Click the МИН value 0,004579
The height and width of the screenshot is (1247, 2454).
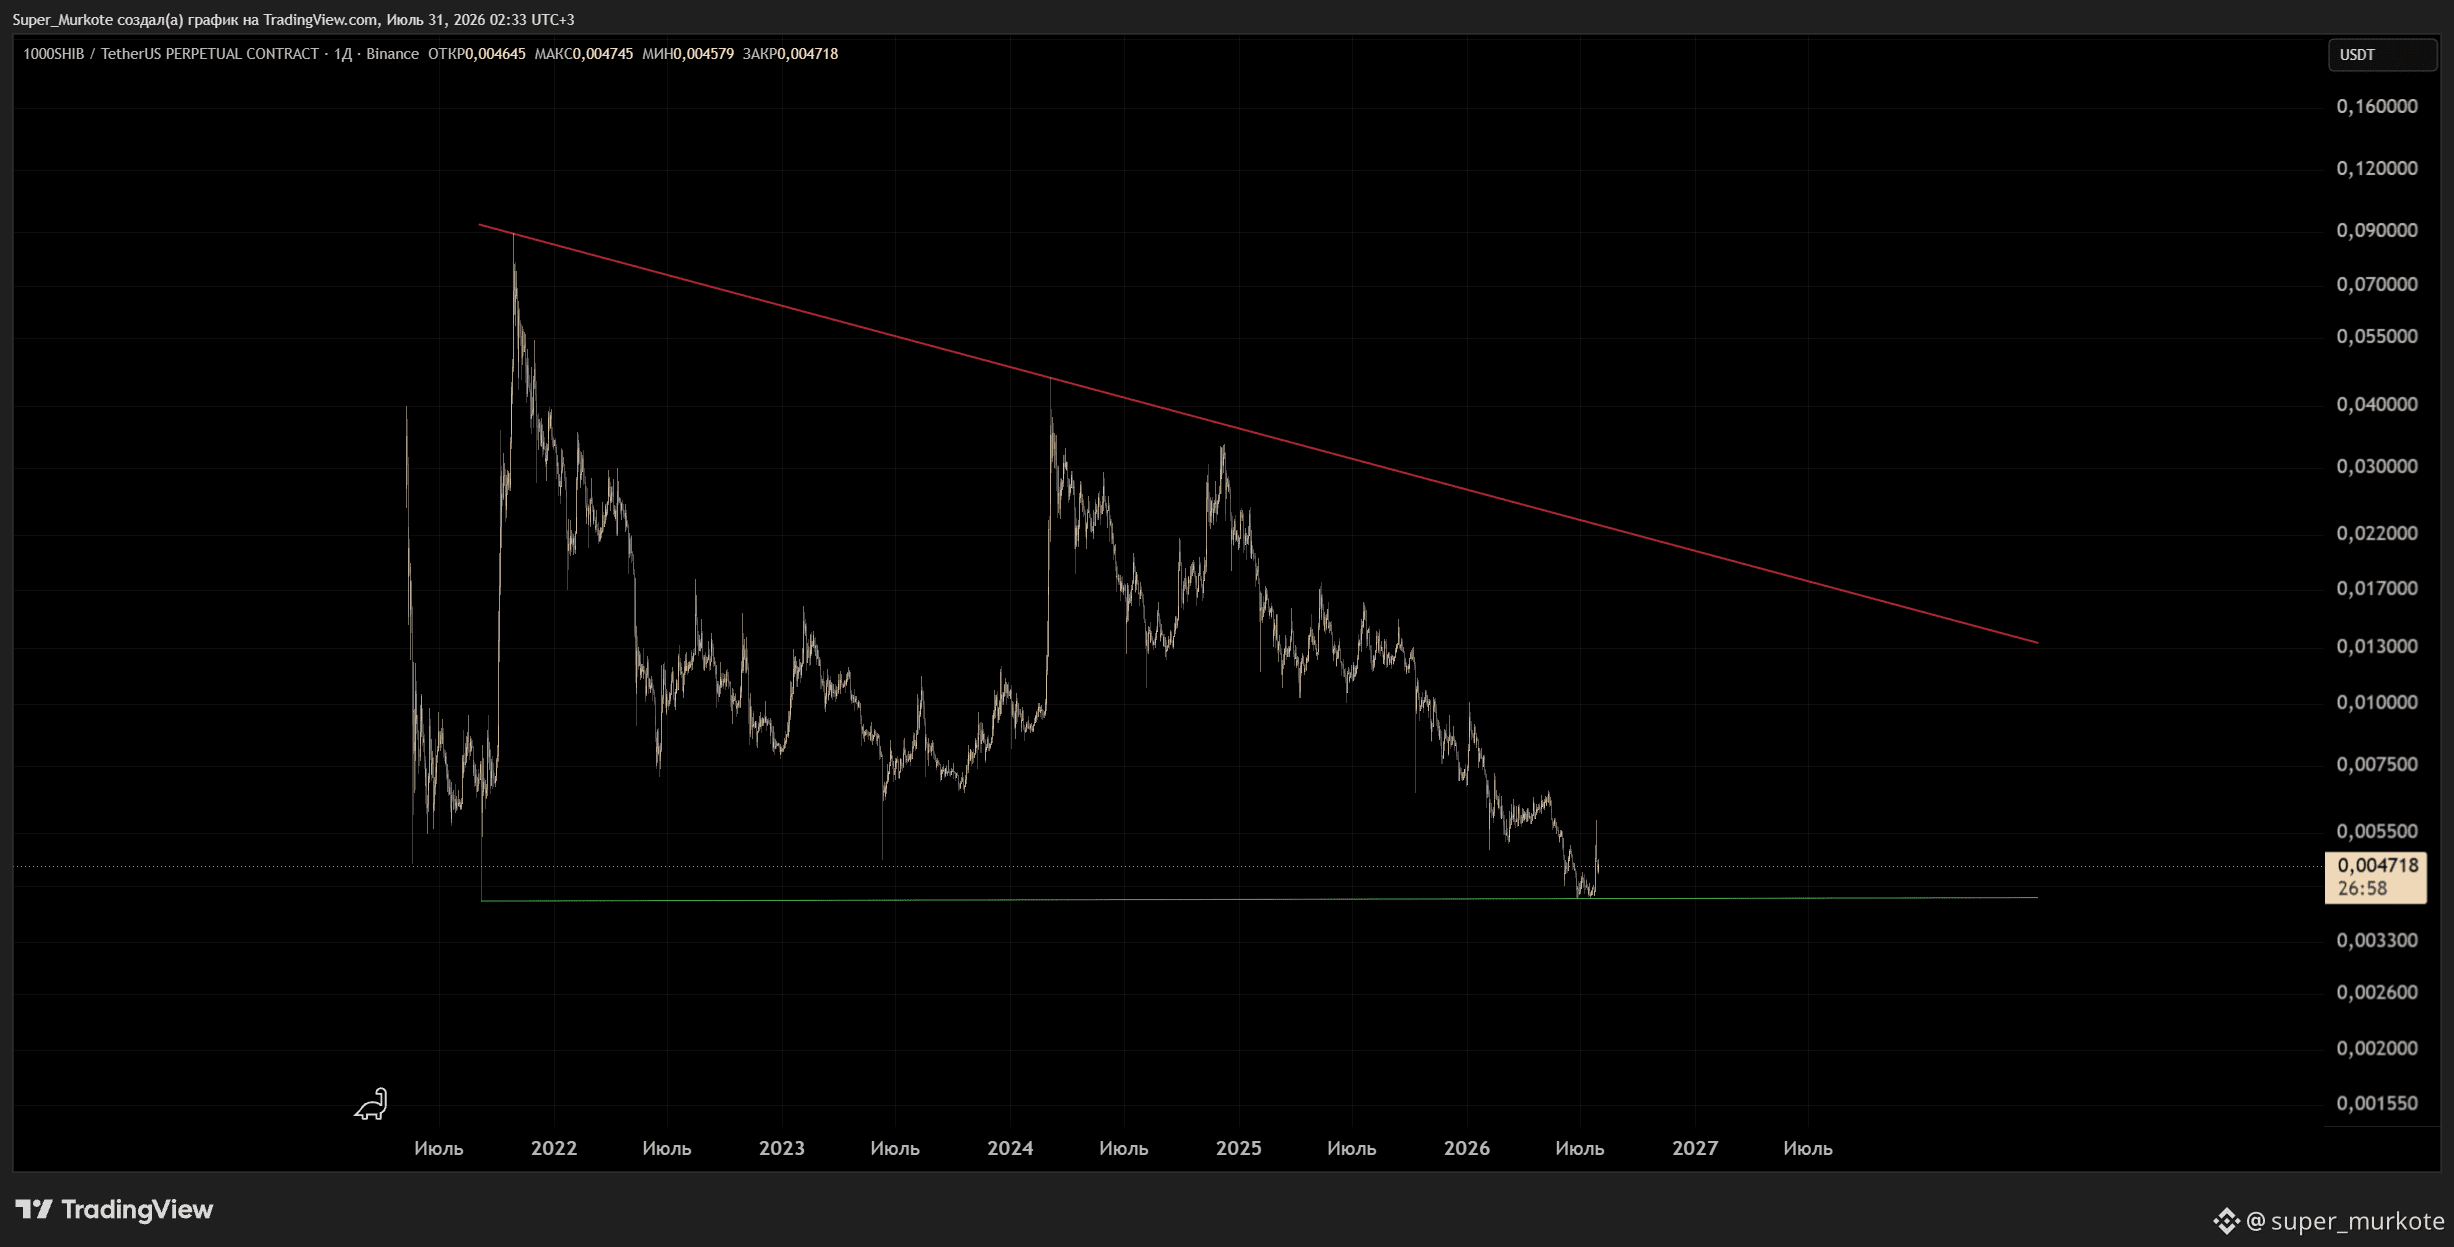(703, 54)
